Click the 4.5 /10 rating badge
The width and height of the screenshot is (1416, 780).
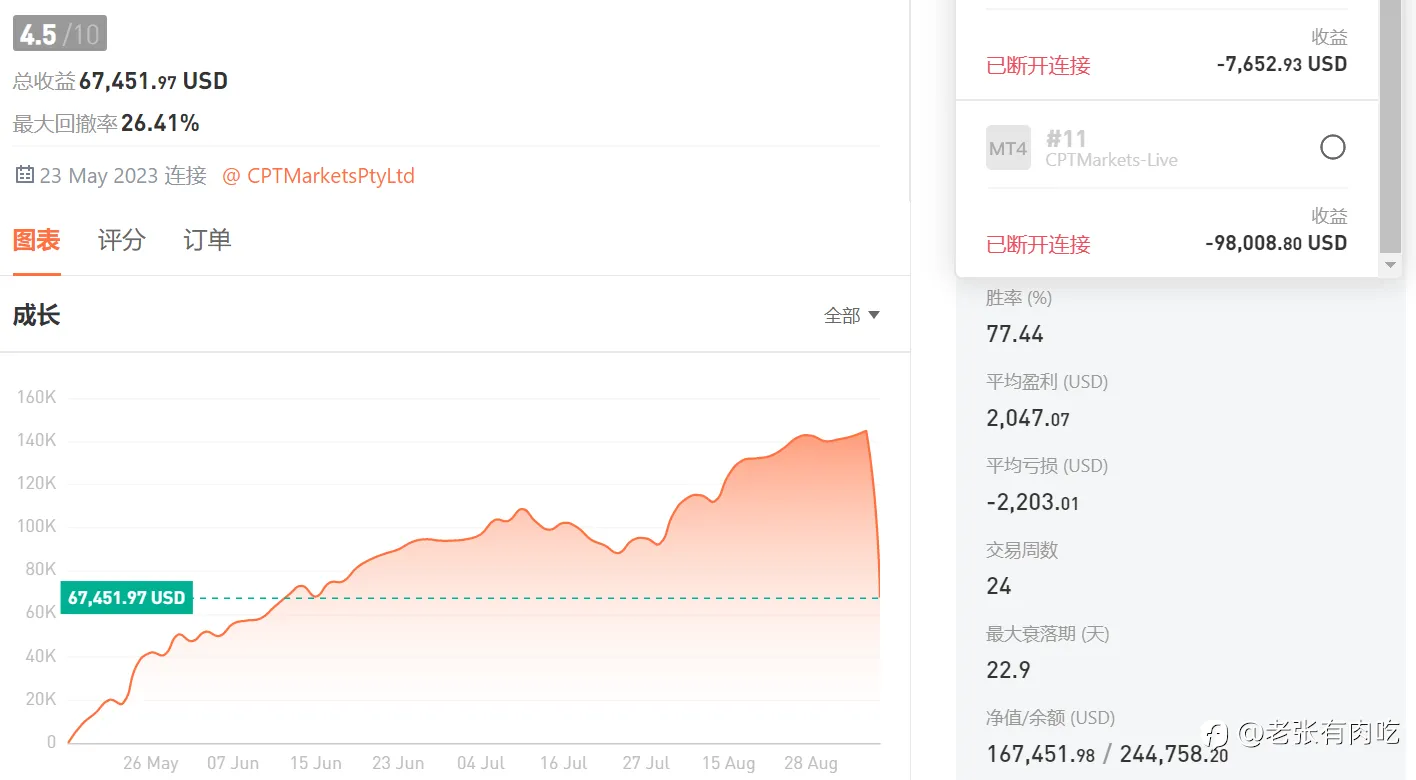(x=60, y=34)
